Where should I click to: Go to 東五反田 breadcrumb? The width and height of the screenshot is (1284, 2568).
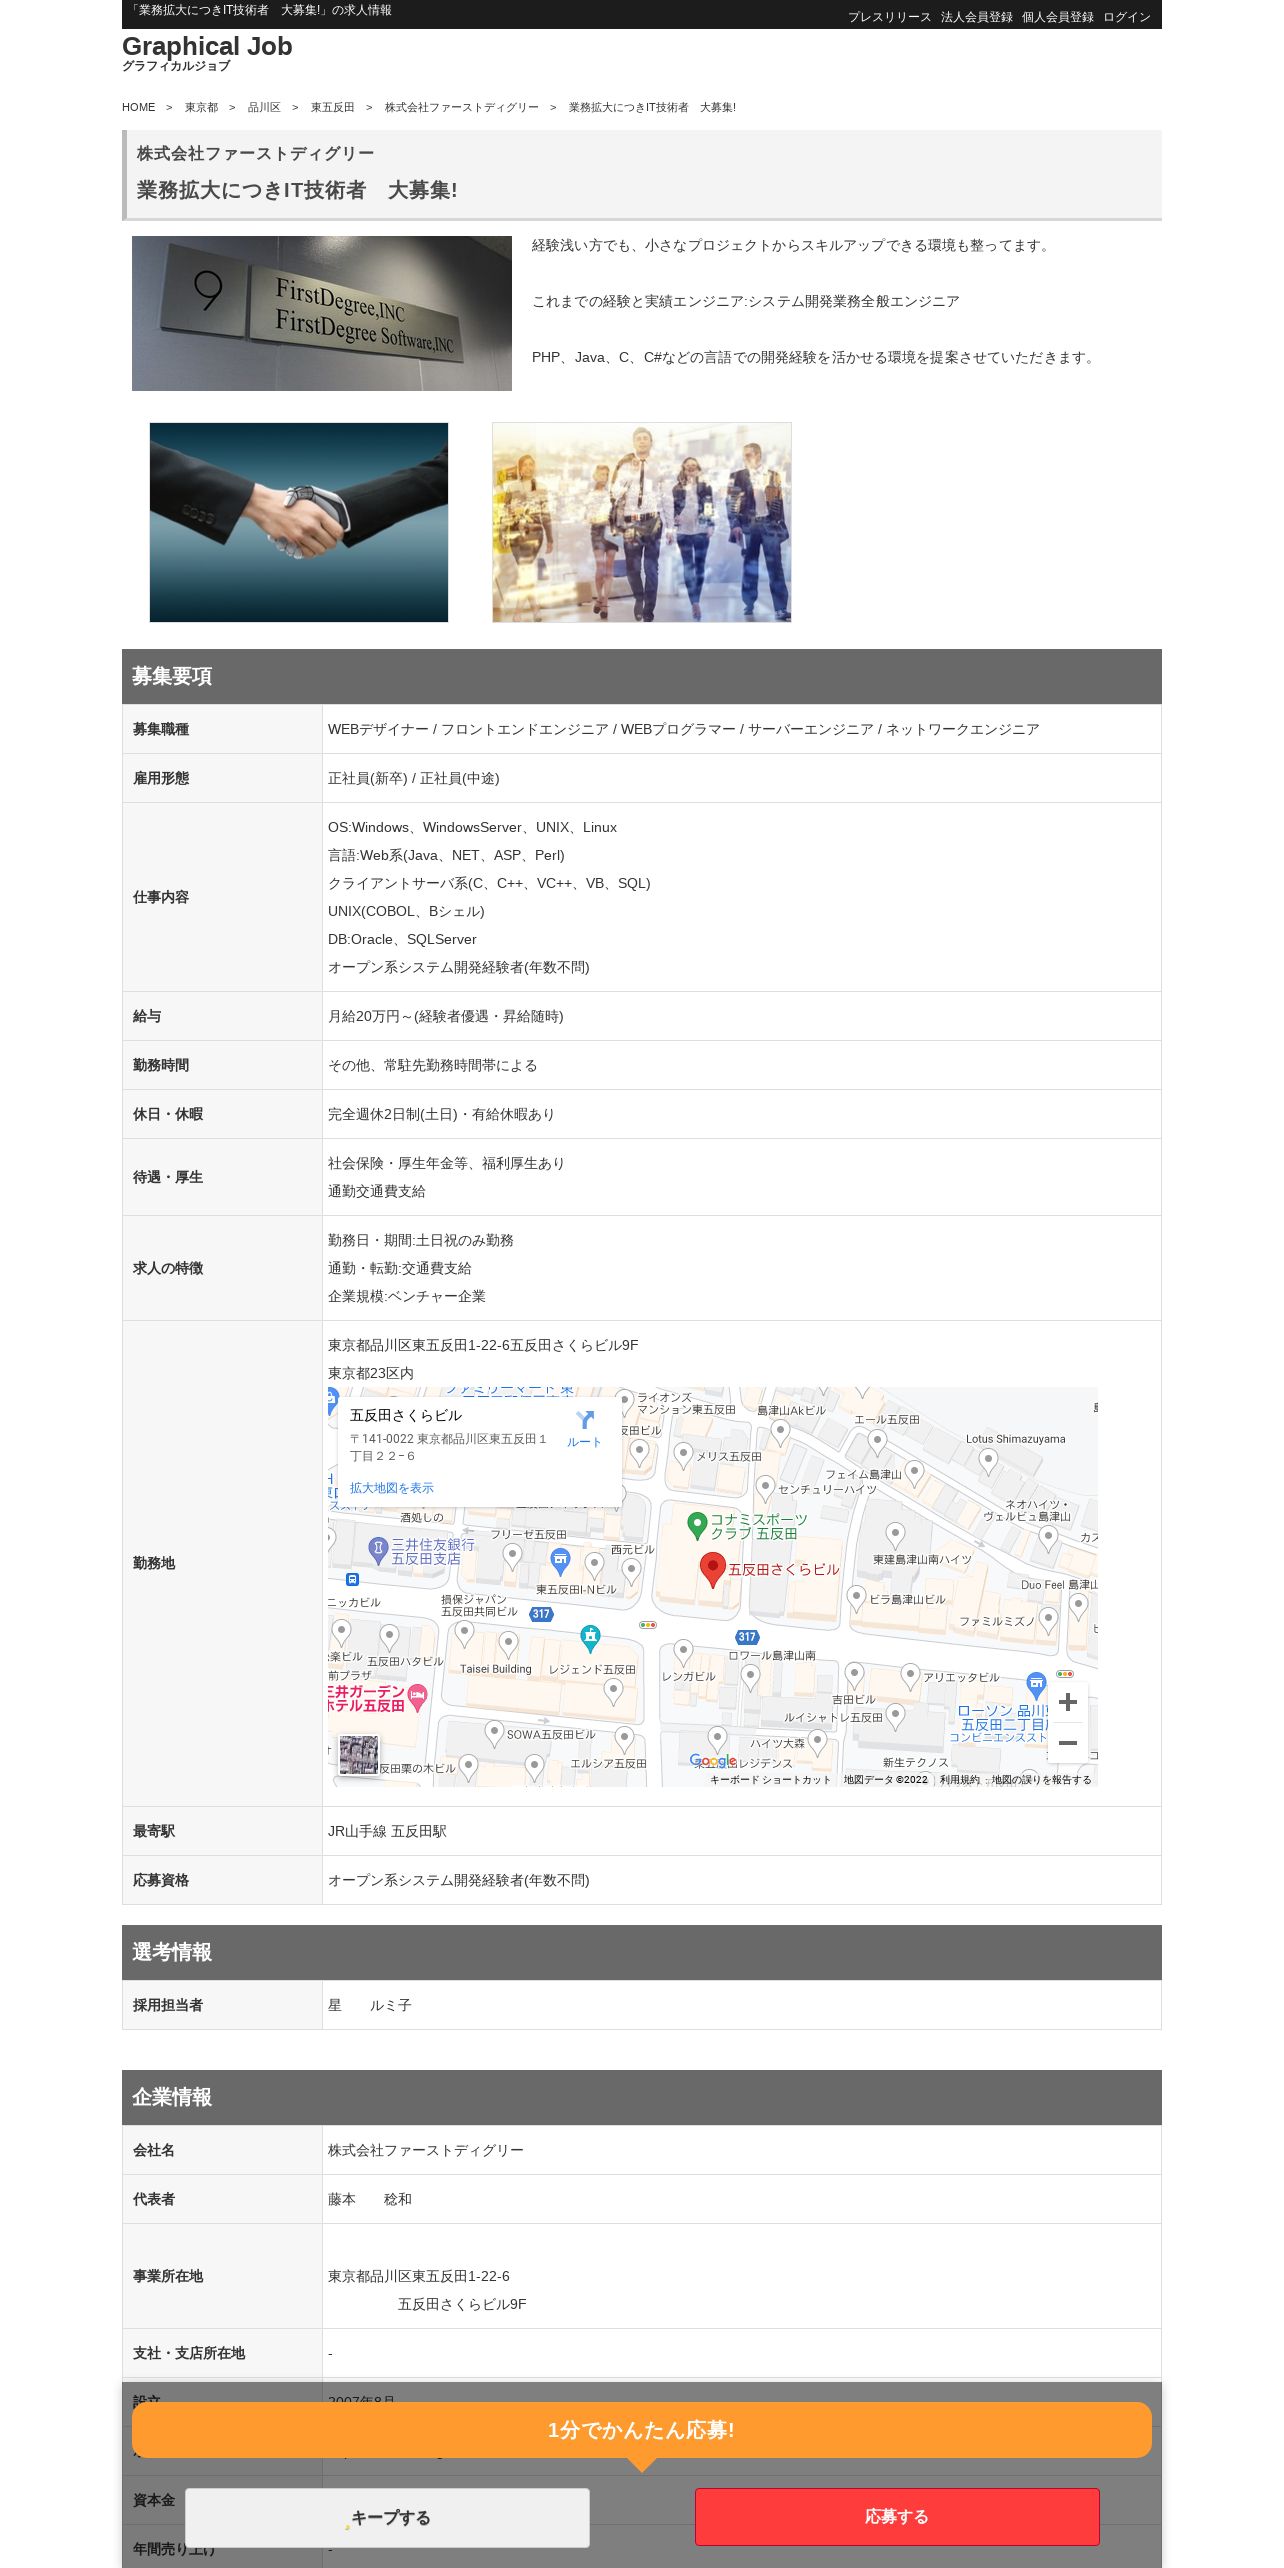click(332, 107)
